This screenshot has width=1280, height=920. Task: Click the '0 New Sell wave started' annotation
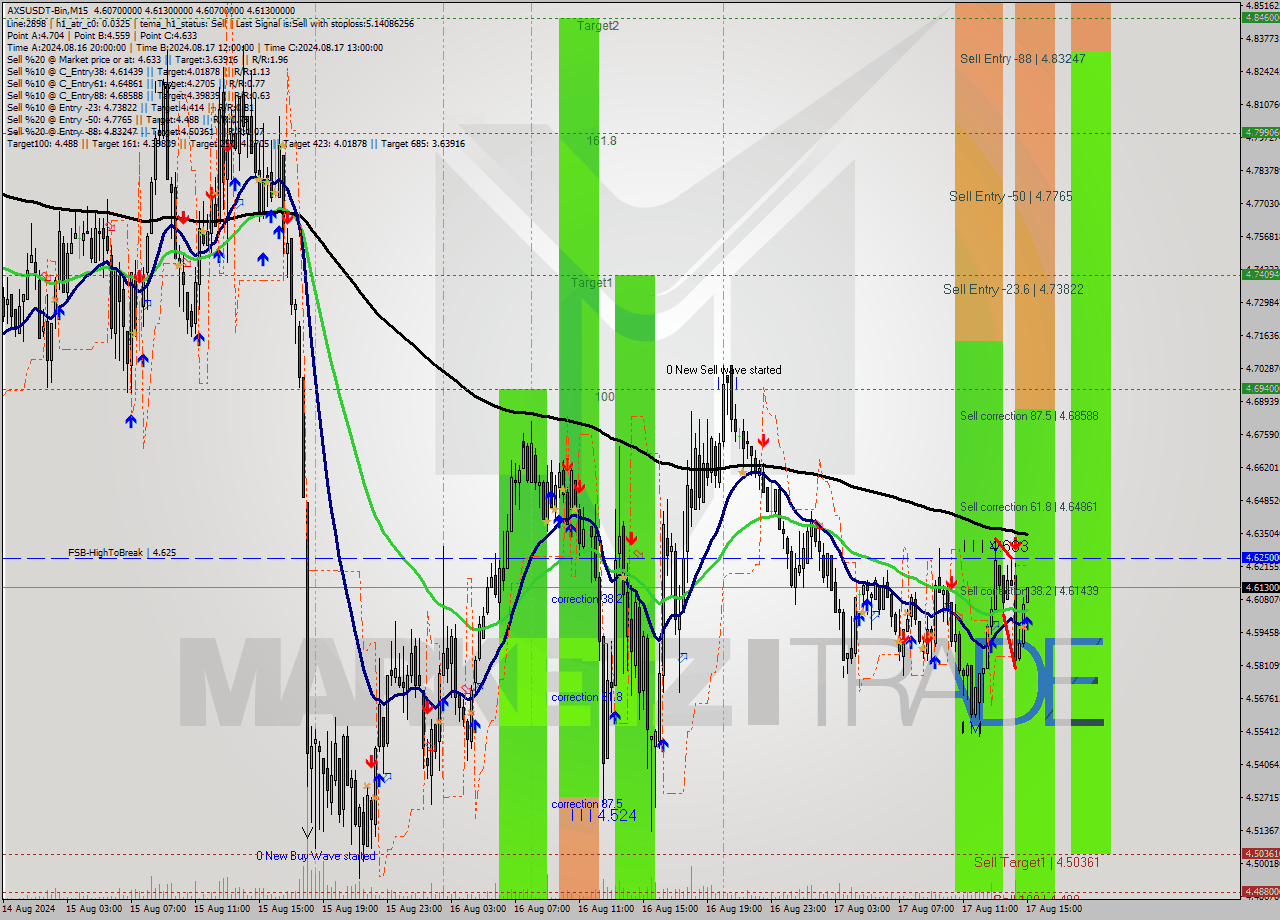pyautogui.click(x=724, y=370)
